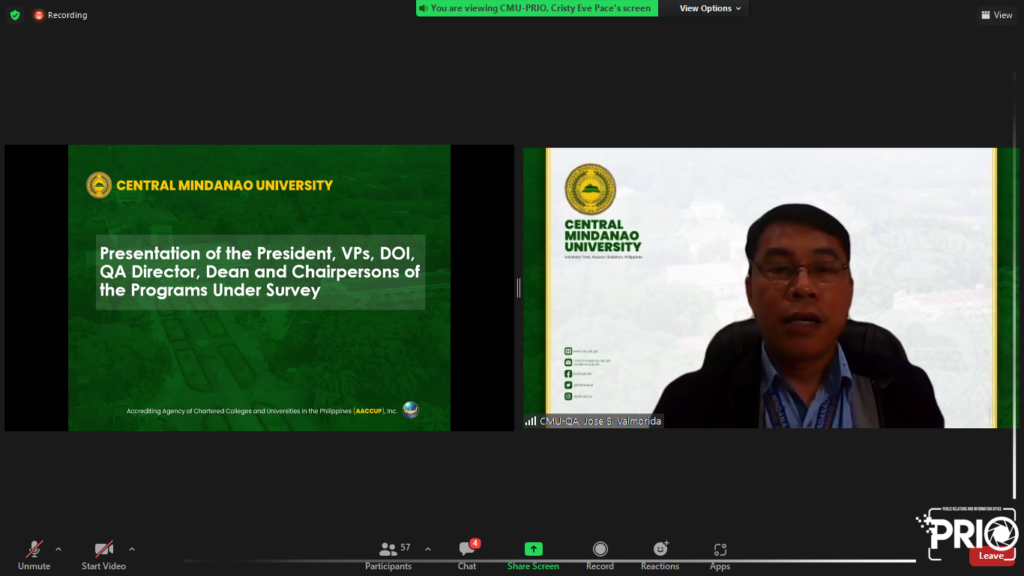Click the divider handle between shared screen and video

coord(519,287)
